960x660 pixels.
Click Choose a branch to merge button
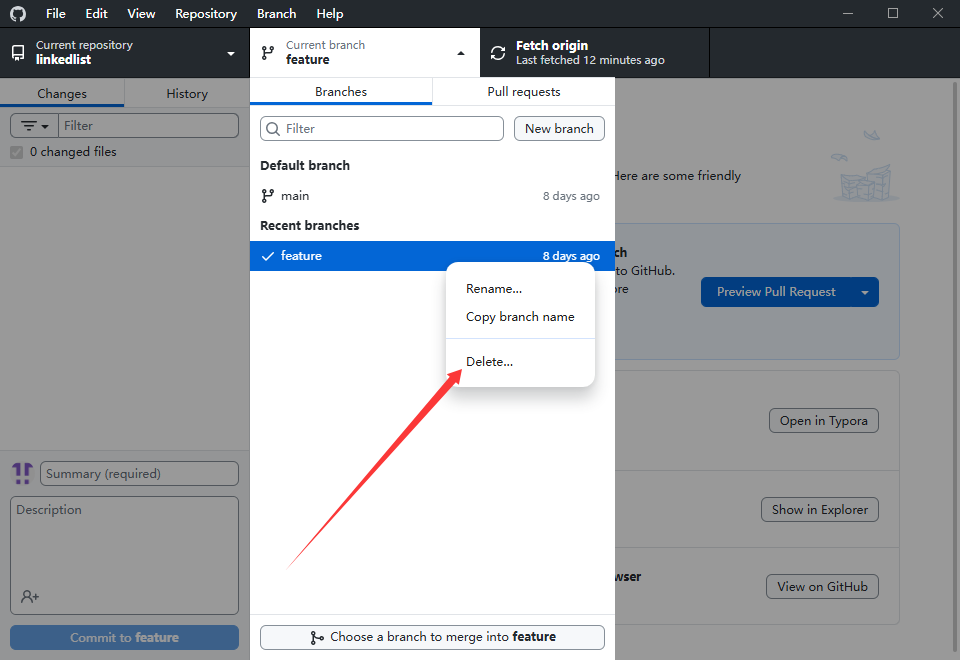pyautogui.click(x=432, y=637)
